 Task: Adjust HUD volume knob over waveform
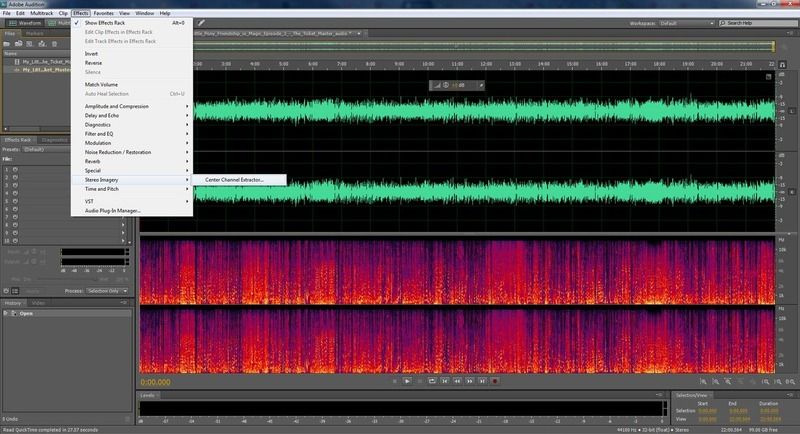click(x=445, y=85)
